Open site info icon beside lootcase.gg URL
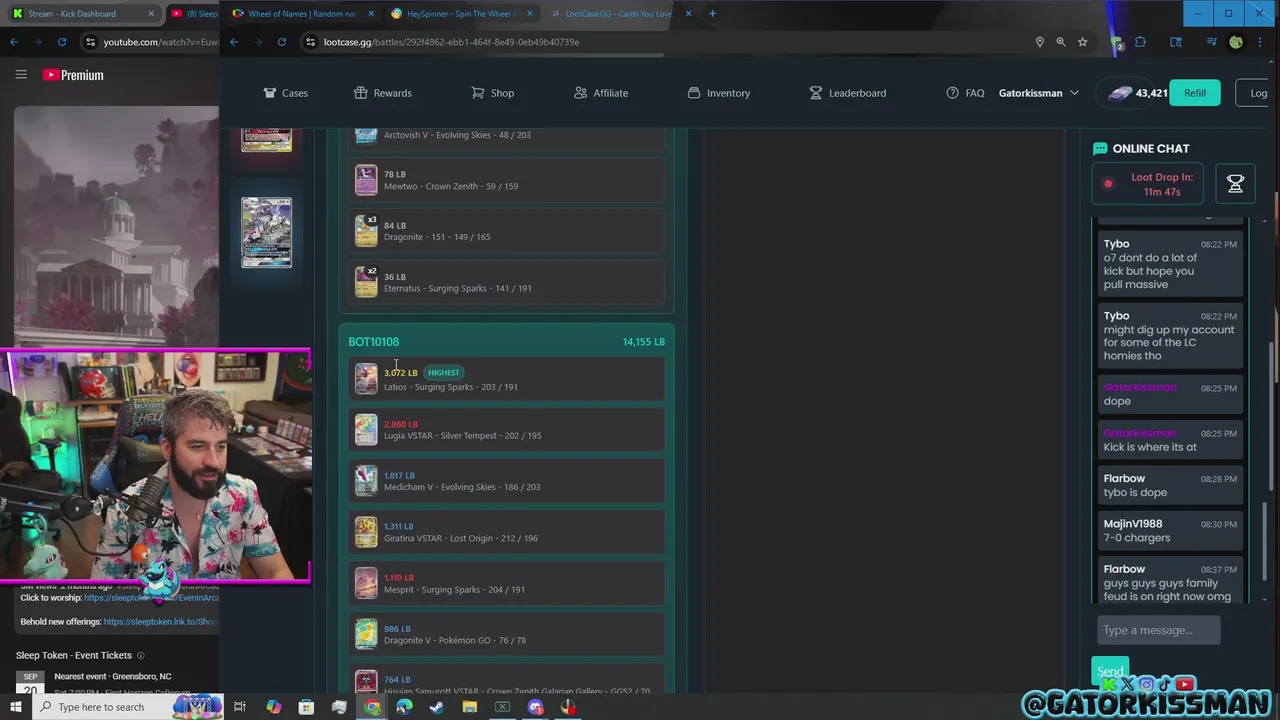The image size is (1280, 720). (311, 42)
